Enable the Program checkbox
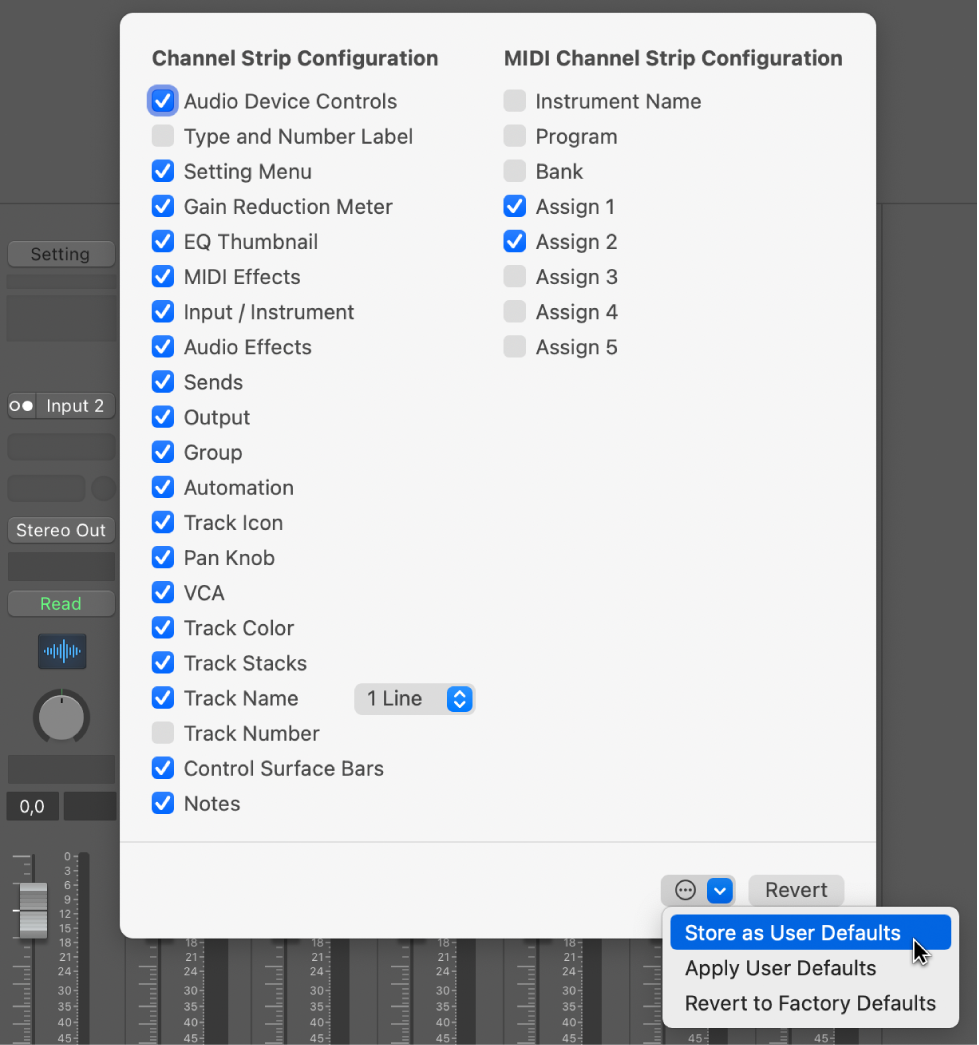This screenshot has width=979, height=1045. tap(514, 136)
